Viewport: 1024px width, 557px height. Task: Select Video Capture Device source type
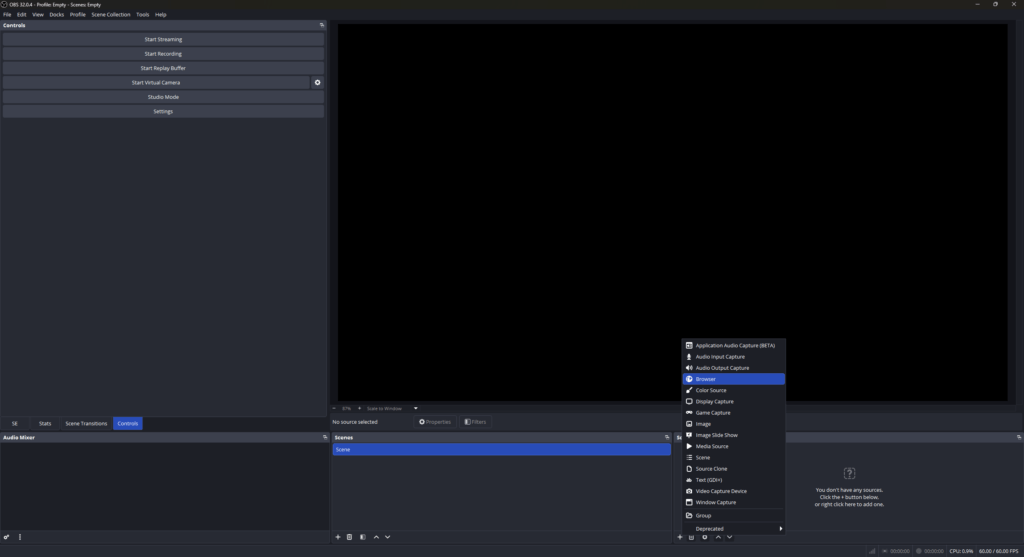point(721,491)
